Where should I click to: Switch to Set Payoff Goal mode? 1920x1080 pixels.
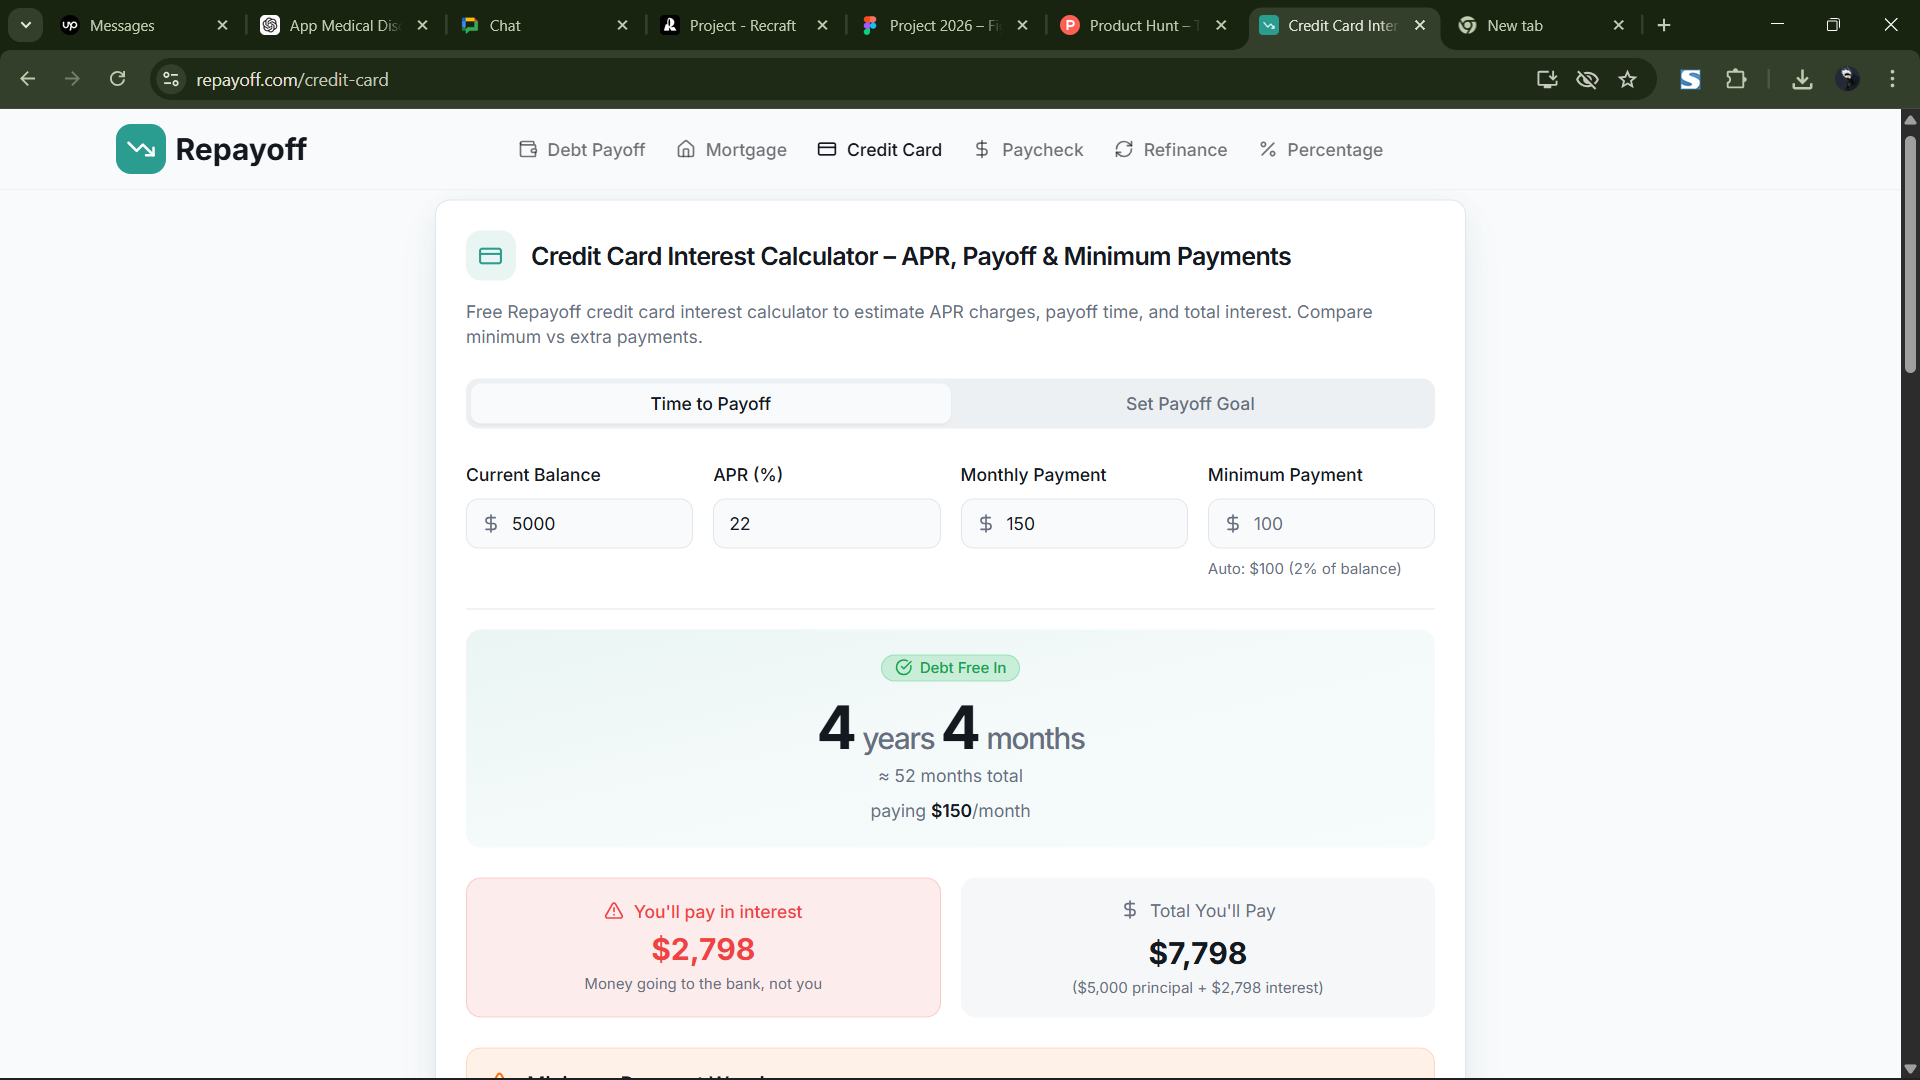pyautogui.click(x=1189, y=404)
